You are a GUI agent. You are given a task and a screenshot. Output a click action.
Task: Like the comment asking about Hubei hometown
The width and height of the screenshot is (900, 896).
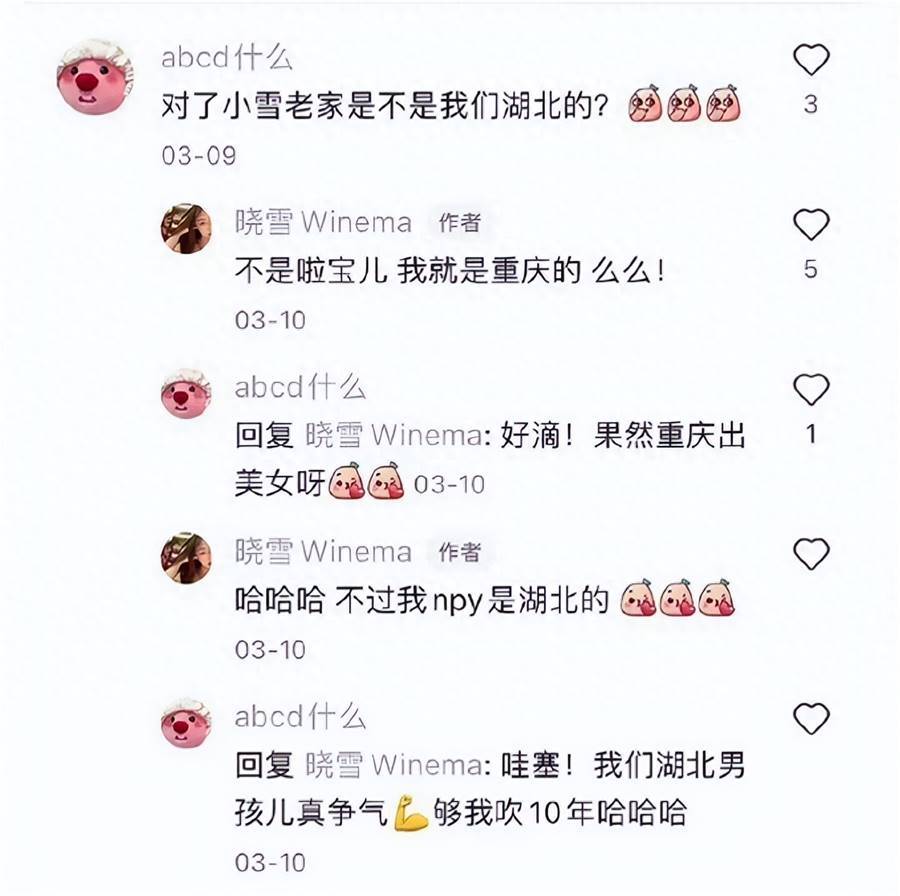[811, 59]
